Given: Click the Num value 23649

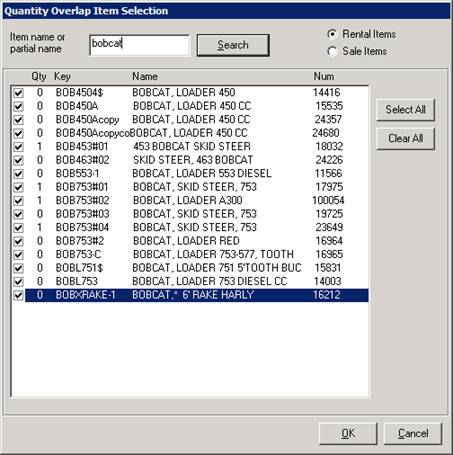Looking at the screenshot, I should [329, 227].
